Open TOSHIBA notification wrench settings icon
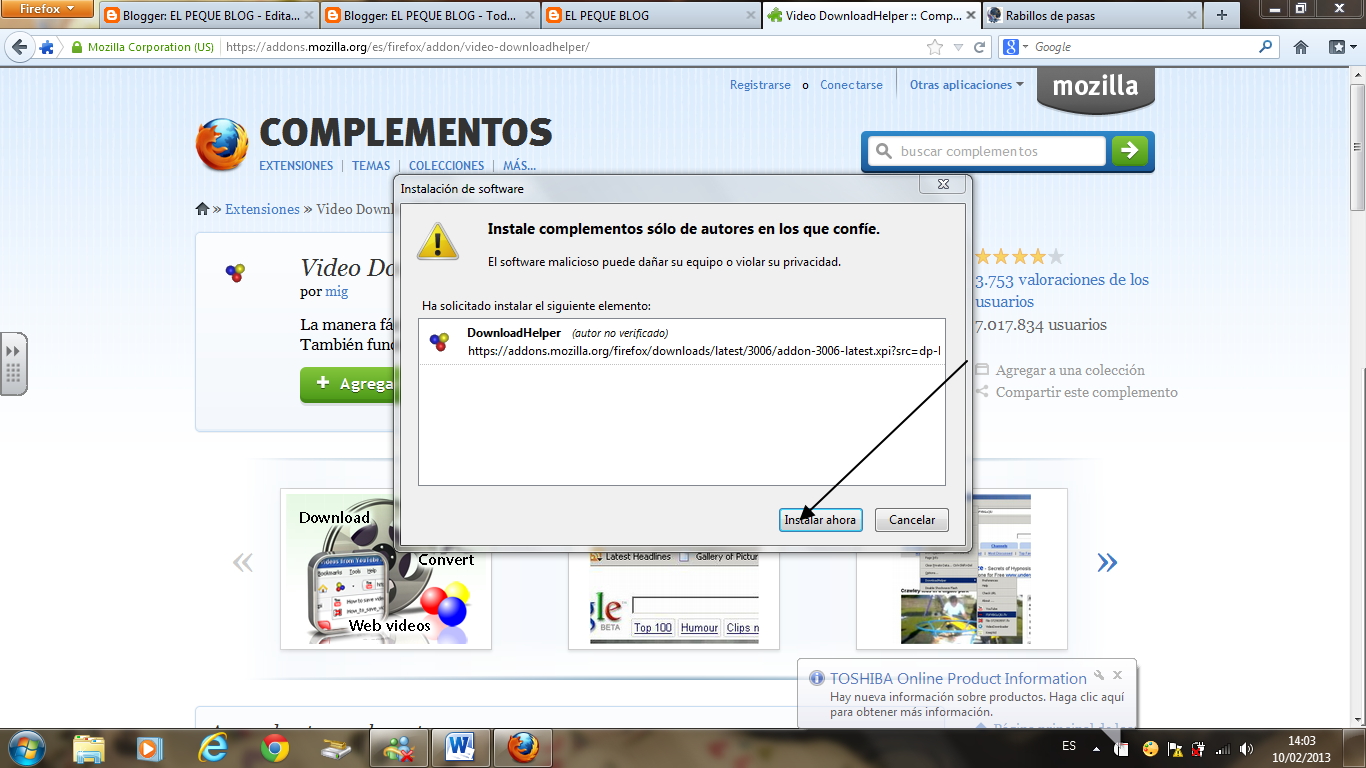Image resolution: width=1366 pixels, height=768 pixels. (1099, 675)
